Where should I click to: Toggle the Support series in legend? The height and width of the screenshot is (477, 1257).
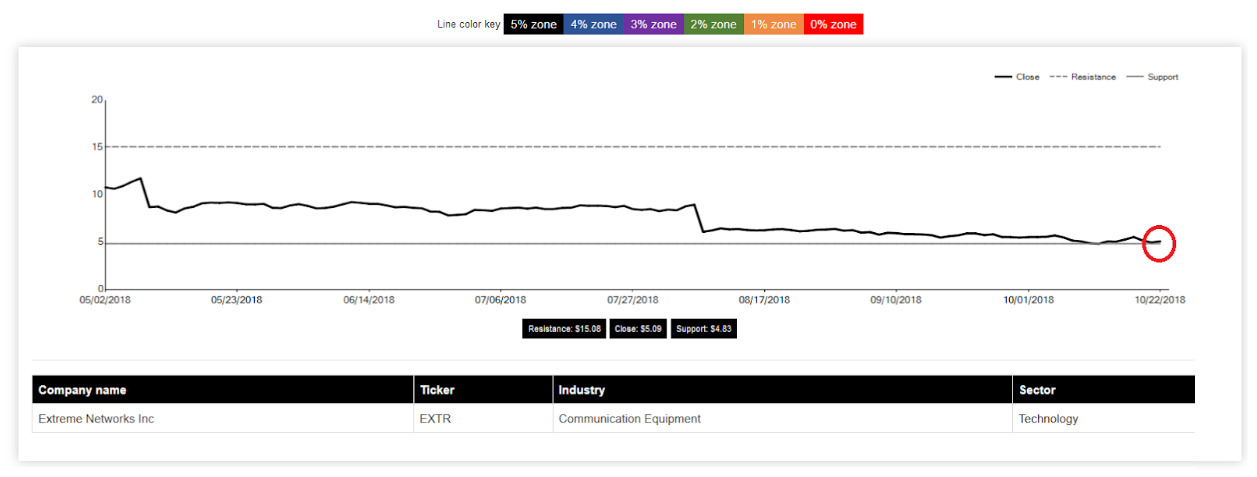[1153, 77]
